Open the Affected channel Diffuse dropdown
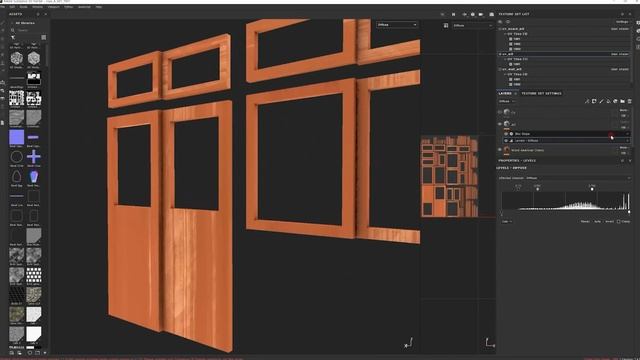This screenshot has width=640, height=360. click(x=564, y=178)
